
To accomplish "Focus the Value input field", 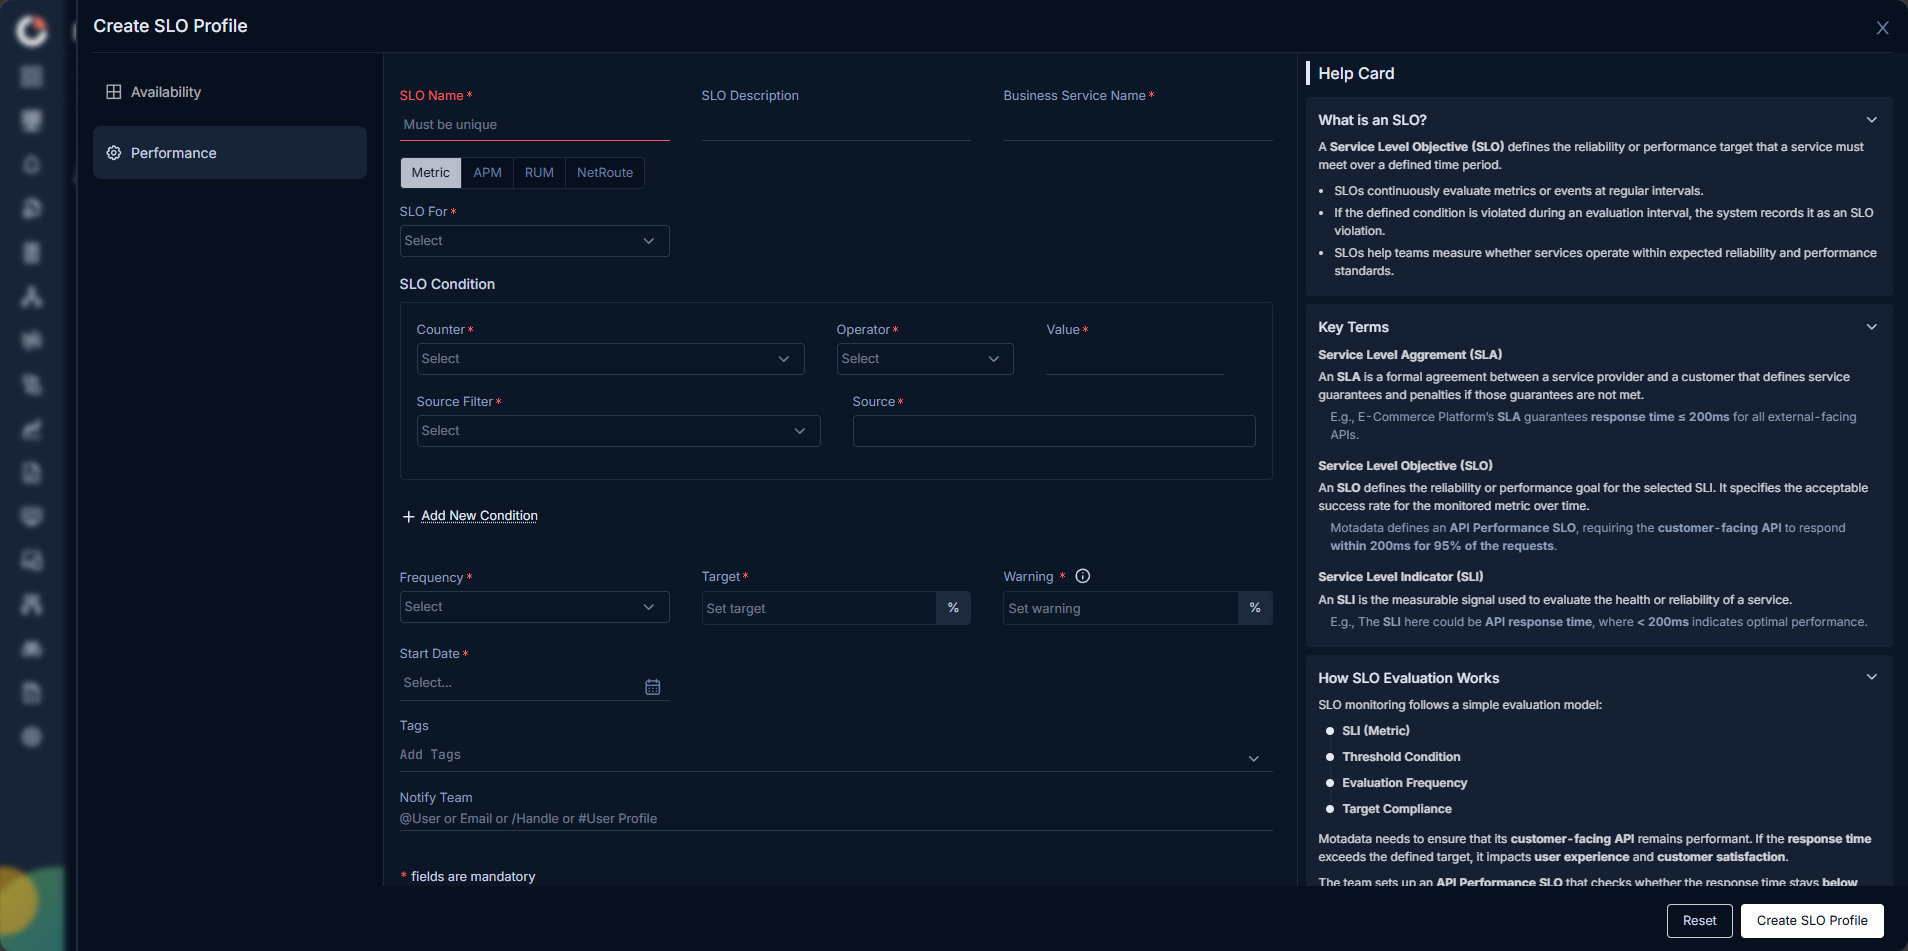I will pos(1135,359).
